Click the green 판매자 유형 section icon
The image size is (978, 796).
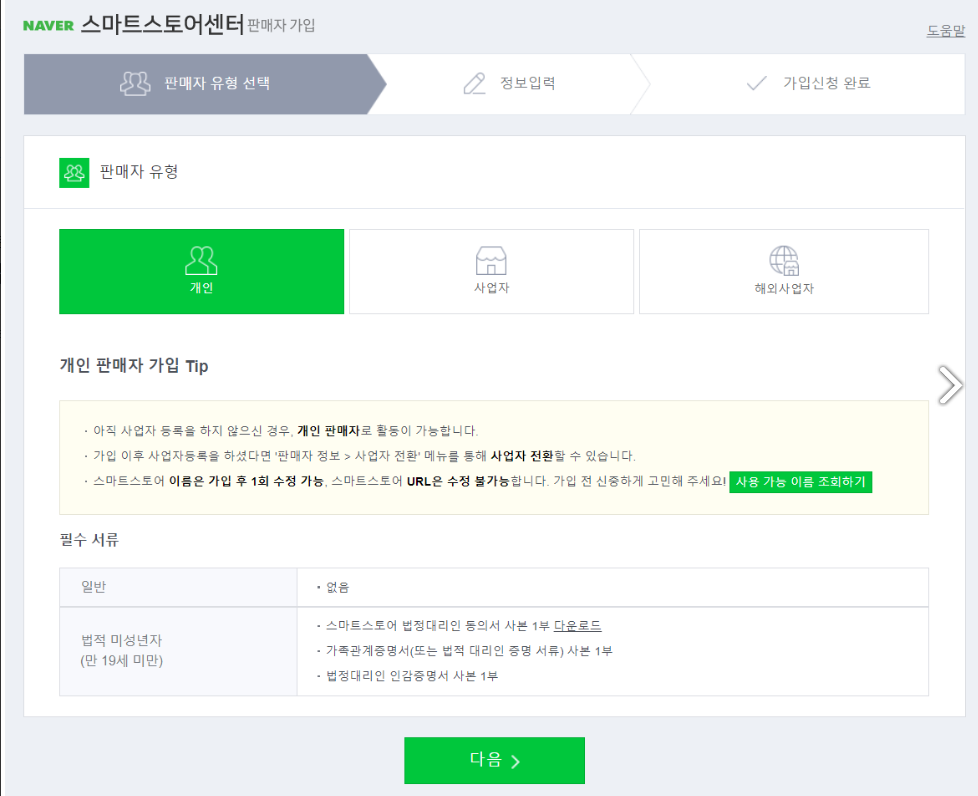(74, 173)
